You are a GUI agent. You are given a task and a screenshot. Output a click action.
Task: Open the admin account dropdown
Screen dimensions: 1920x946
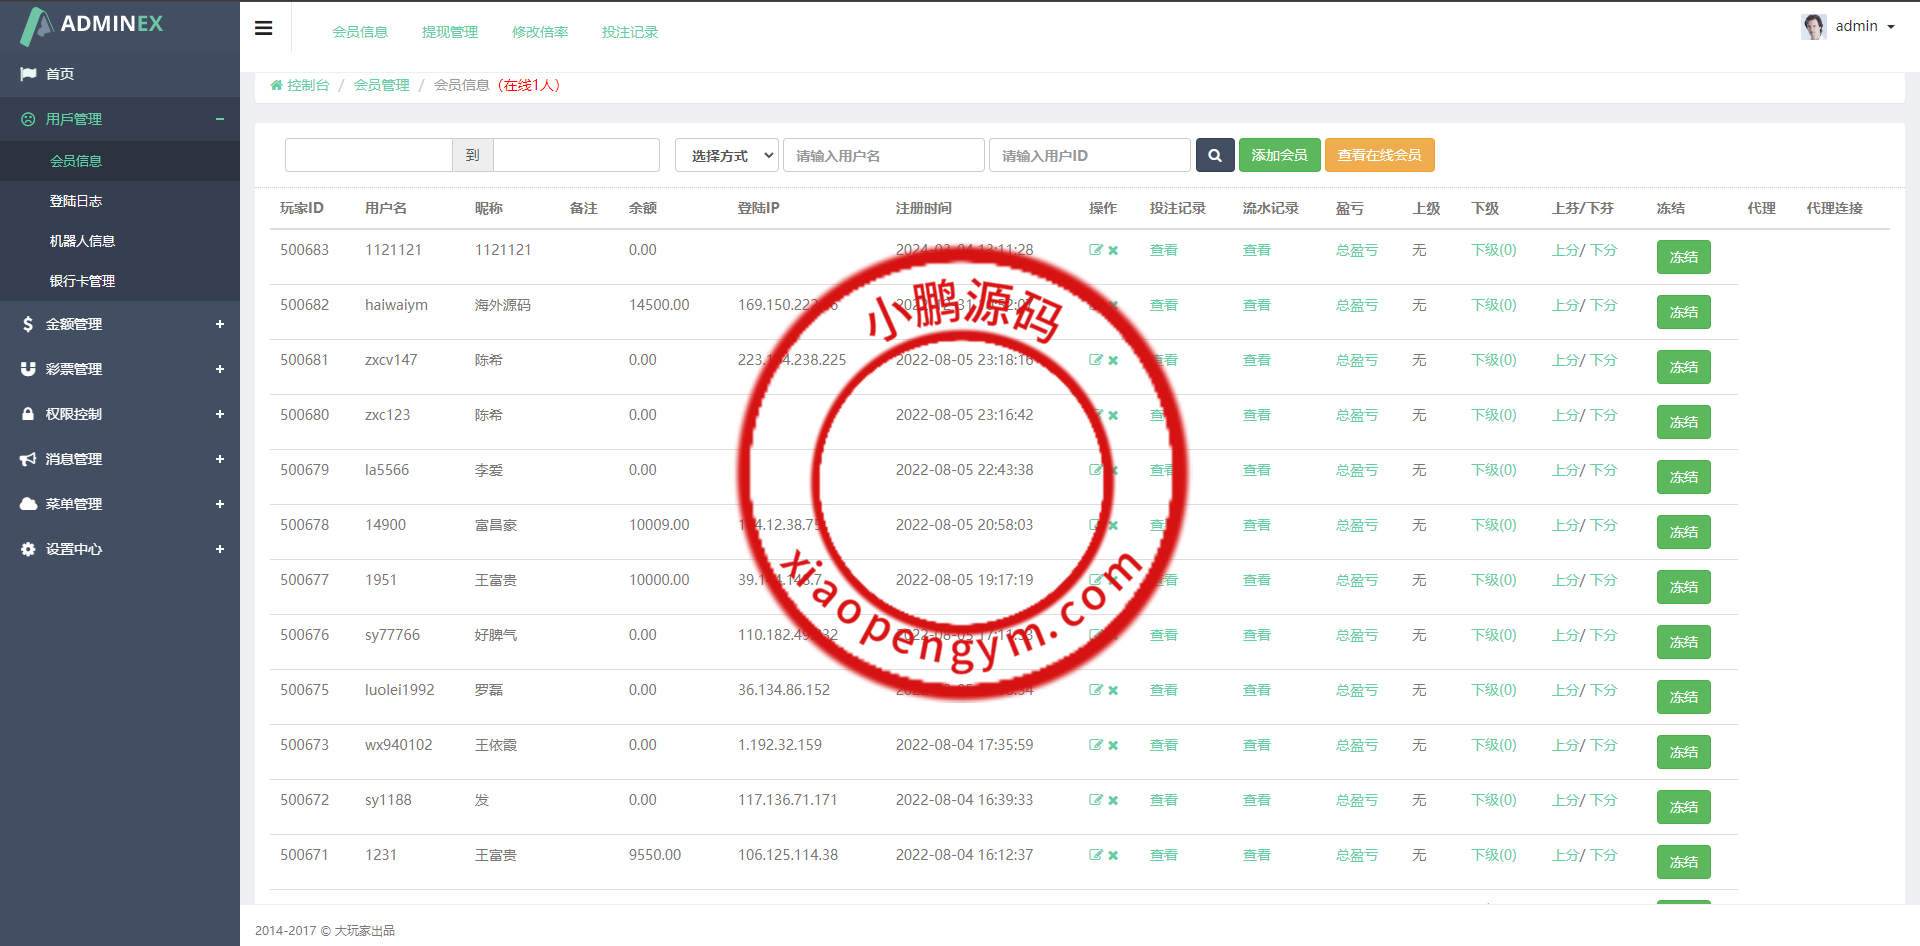tap(1865, 26)
